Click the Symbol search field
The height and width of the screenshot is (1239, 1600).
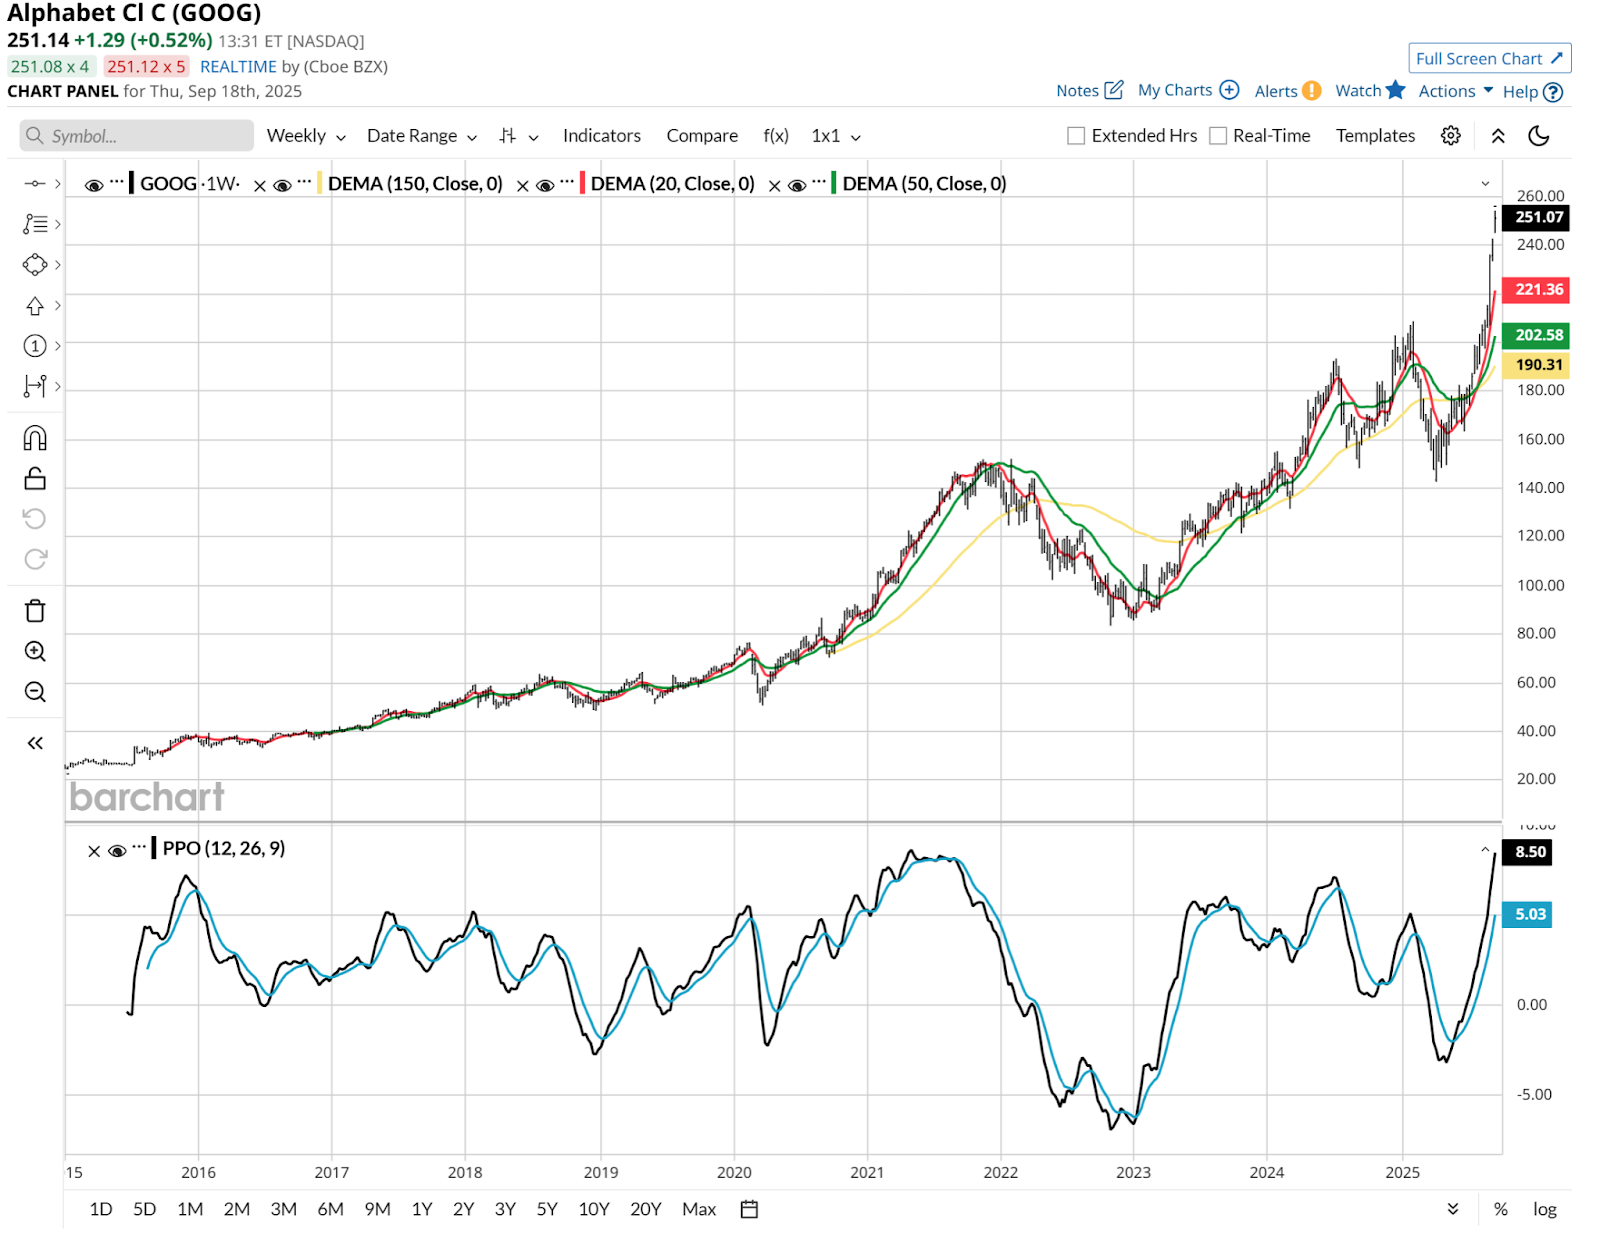(x=137, y=136)
